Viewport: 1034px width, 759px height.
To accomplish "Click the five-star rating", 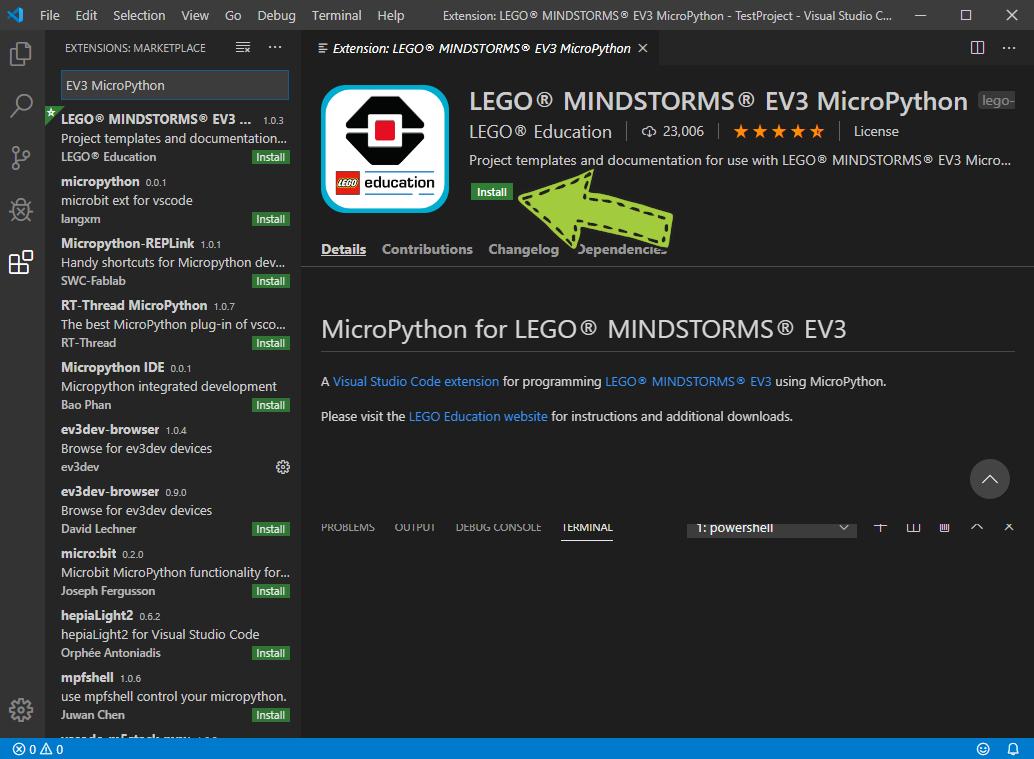I will [779, 131].
